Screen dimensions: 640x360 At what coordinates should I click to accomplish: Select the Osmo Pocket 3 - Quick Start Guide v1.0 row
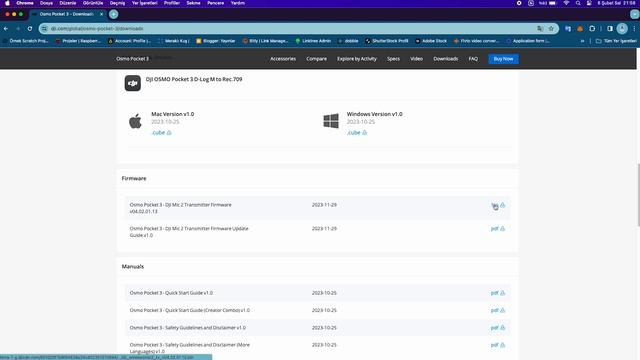318,293
